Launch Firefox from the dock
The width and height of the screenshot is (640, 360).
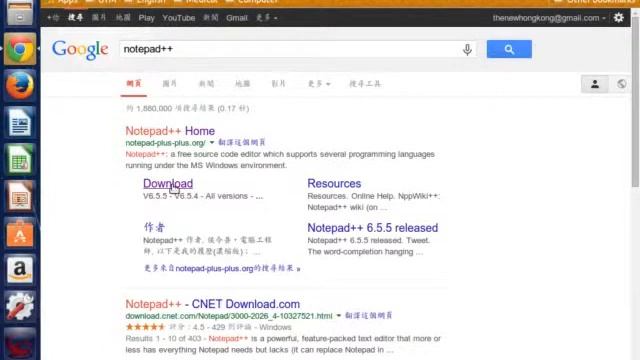click(20, 85)
